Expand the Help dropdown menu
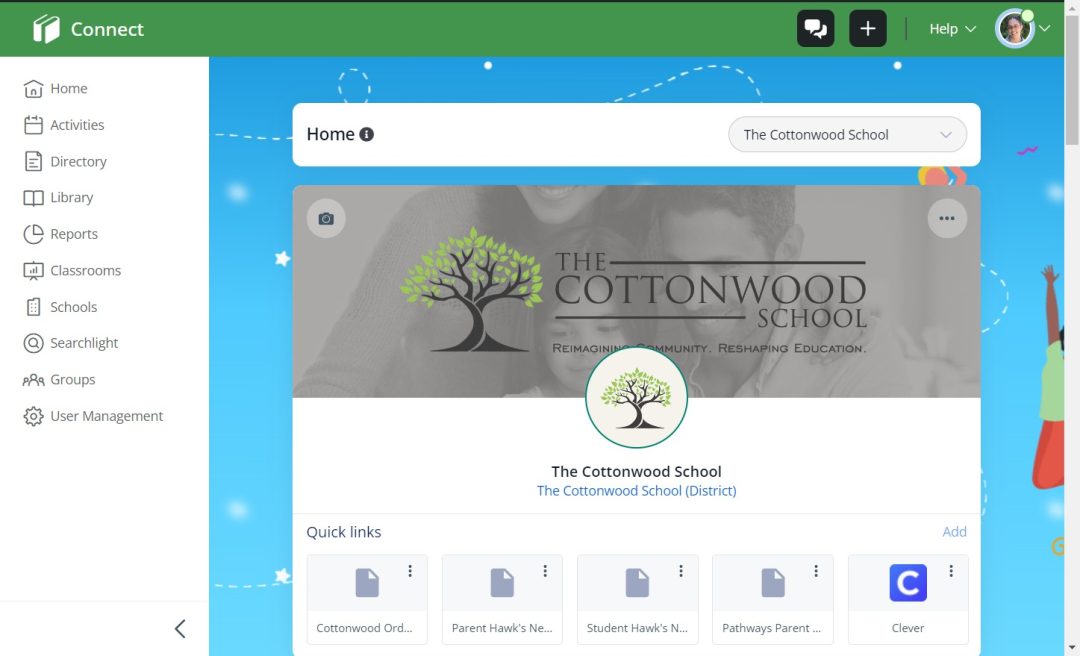This screenshot has width=1080, height=656. click(951, 29)
